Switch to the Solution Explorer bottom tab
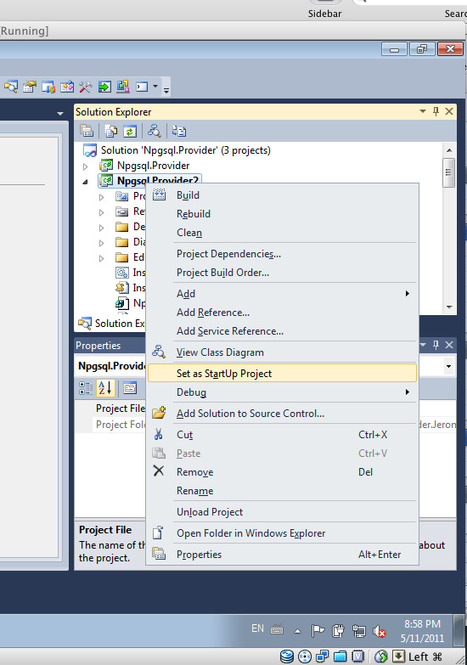467x665 pixels. (111, 323)
